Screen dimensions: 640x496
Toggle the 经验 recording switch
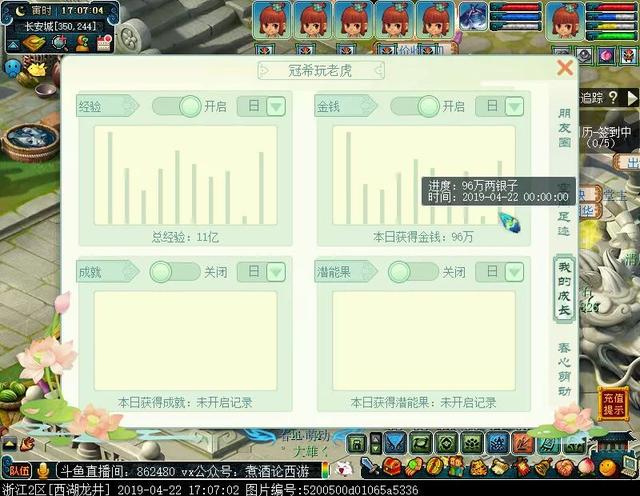pyautogui.click(x=177, y=107)
